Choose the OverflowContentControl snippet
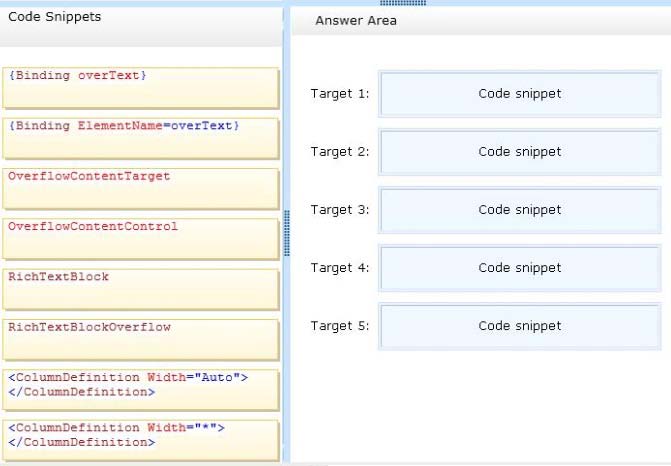This screenshot has height=466, width=671. coord(141,239)
